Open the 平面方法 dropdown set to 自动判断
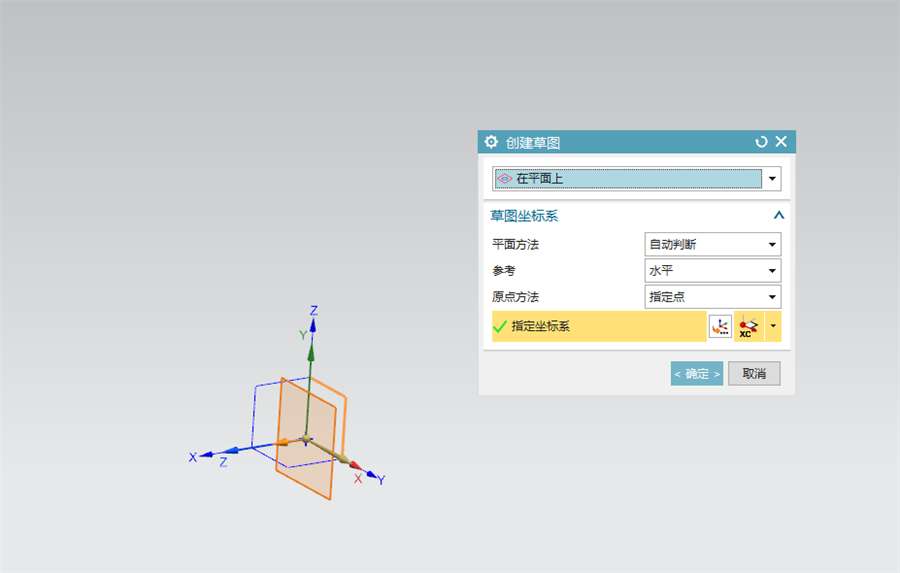The width and height of the screenshot is (900, 573). coord(713,244)
